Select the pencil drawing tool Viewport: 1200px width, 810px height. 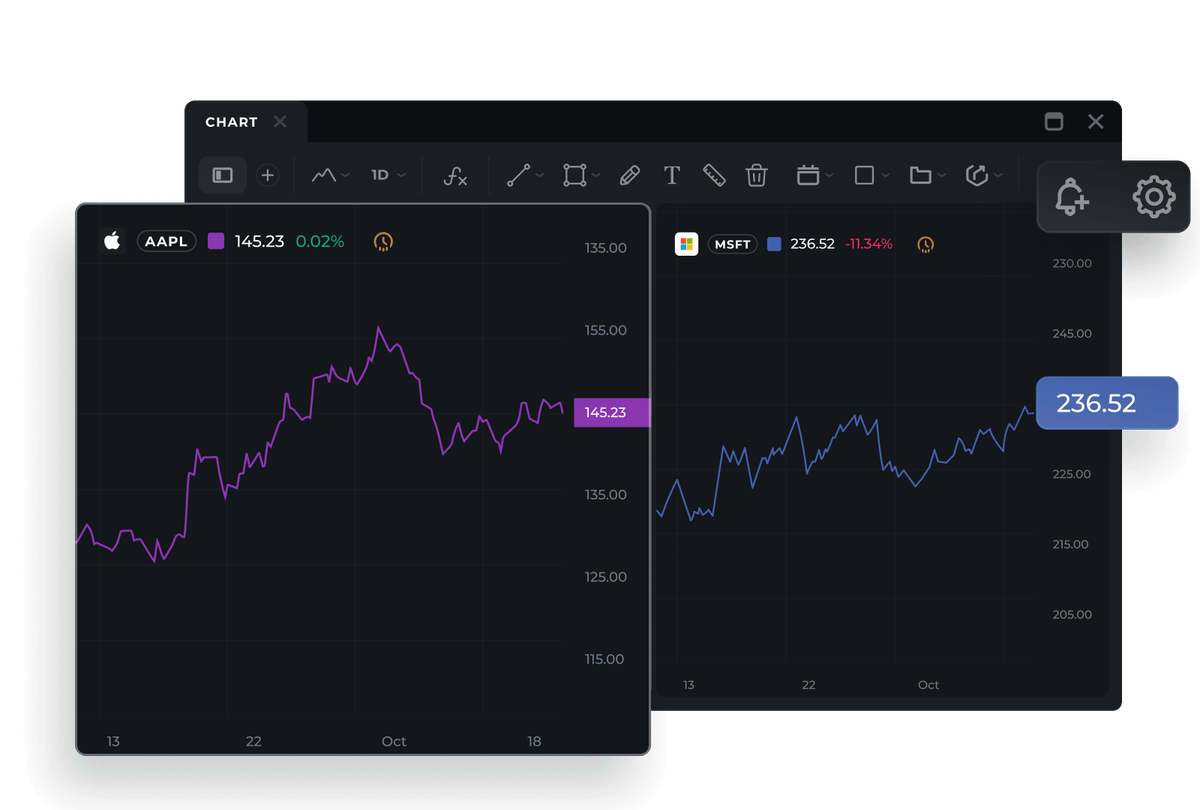pos(629,176)
